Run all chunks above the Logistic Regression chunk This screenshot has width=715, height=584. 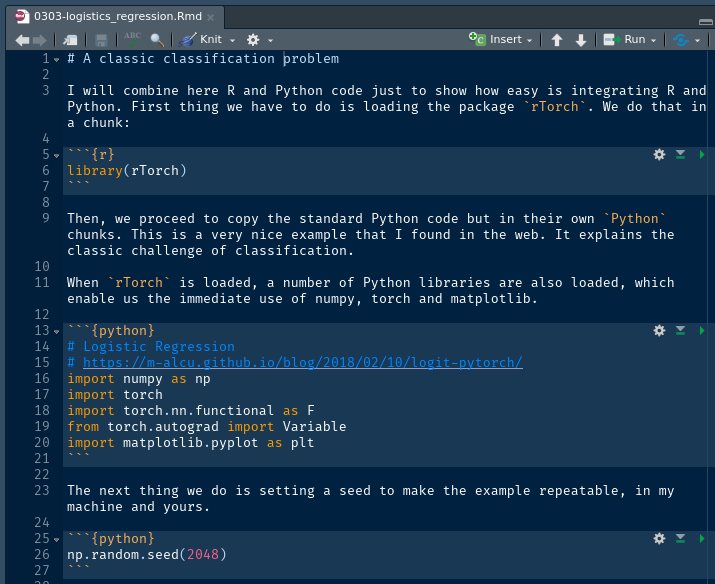[x=680, y=331]
